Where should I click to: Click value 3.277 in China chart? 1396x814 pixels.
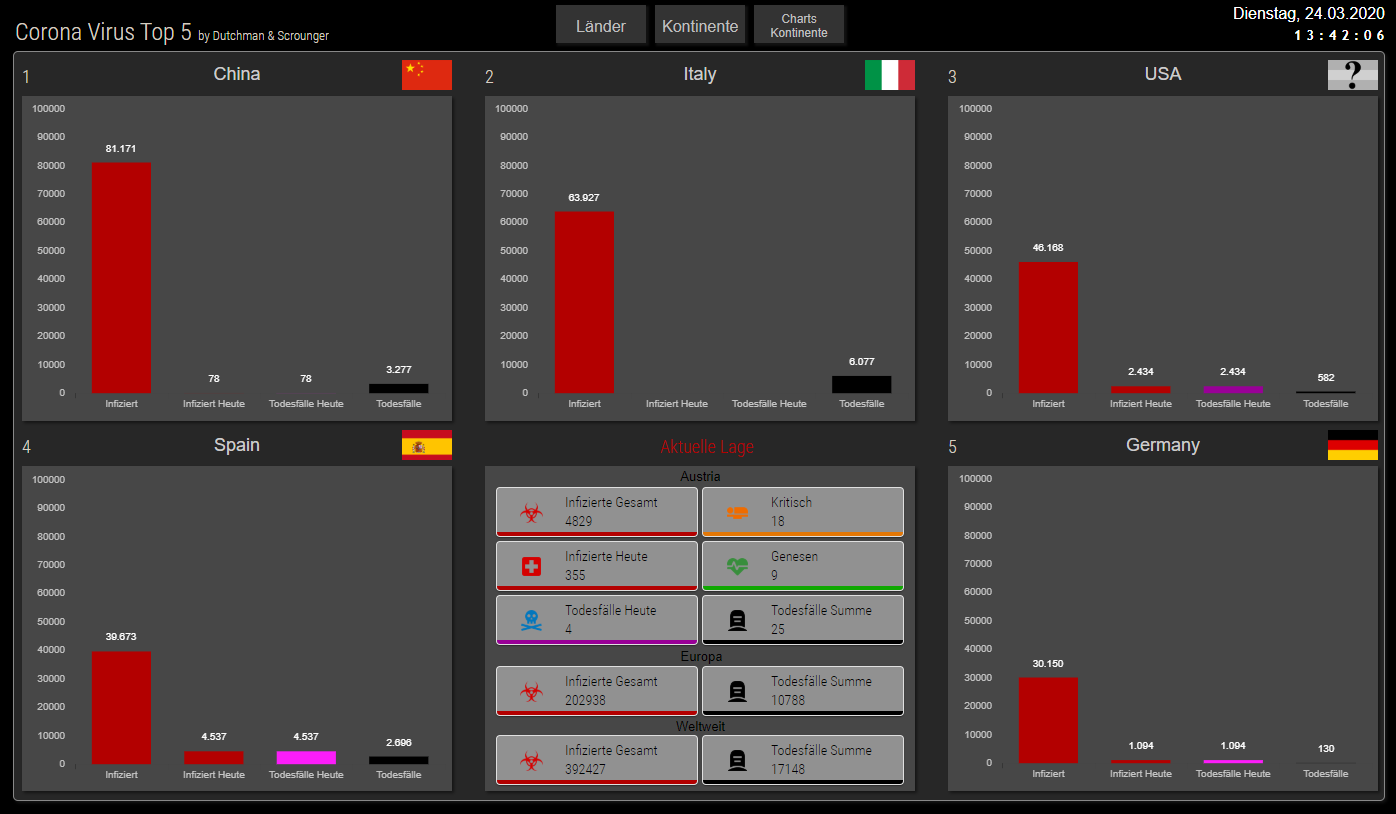coord(398,370)
